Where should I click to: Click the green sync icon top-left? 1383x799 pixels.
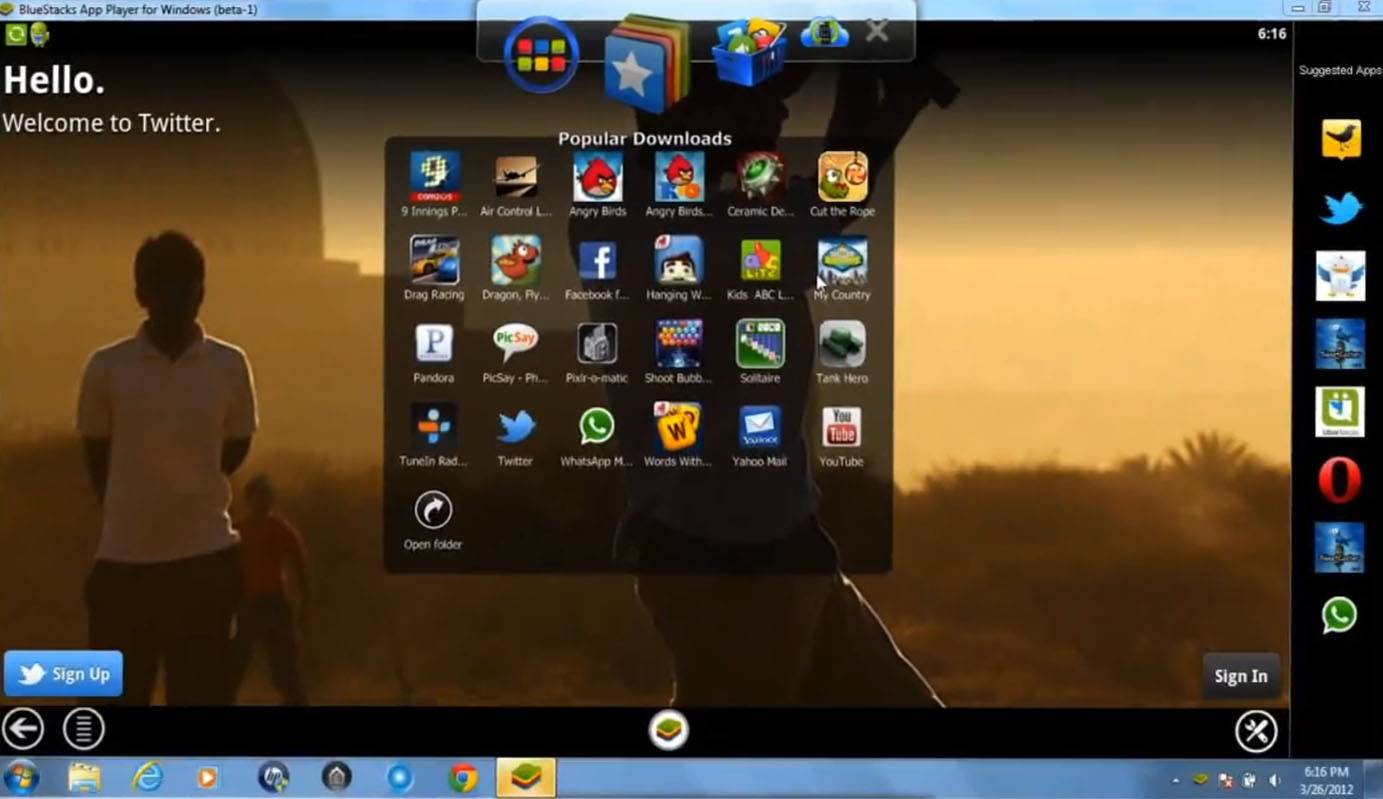pyautogui.click(x=16, y=35)
